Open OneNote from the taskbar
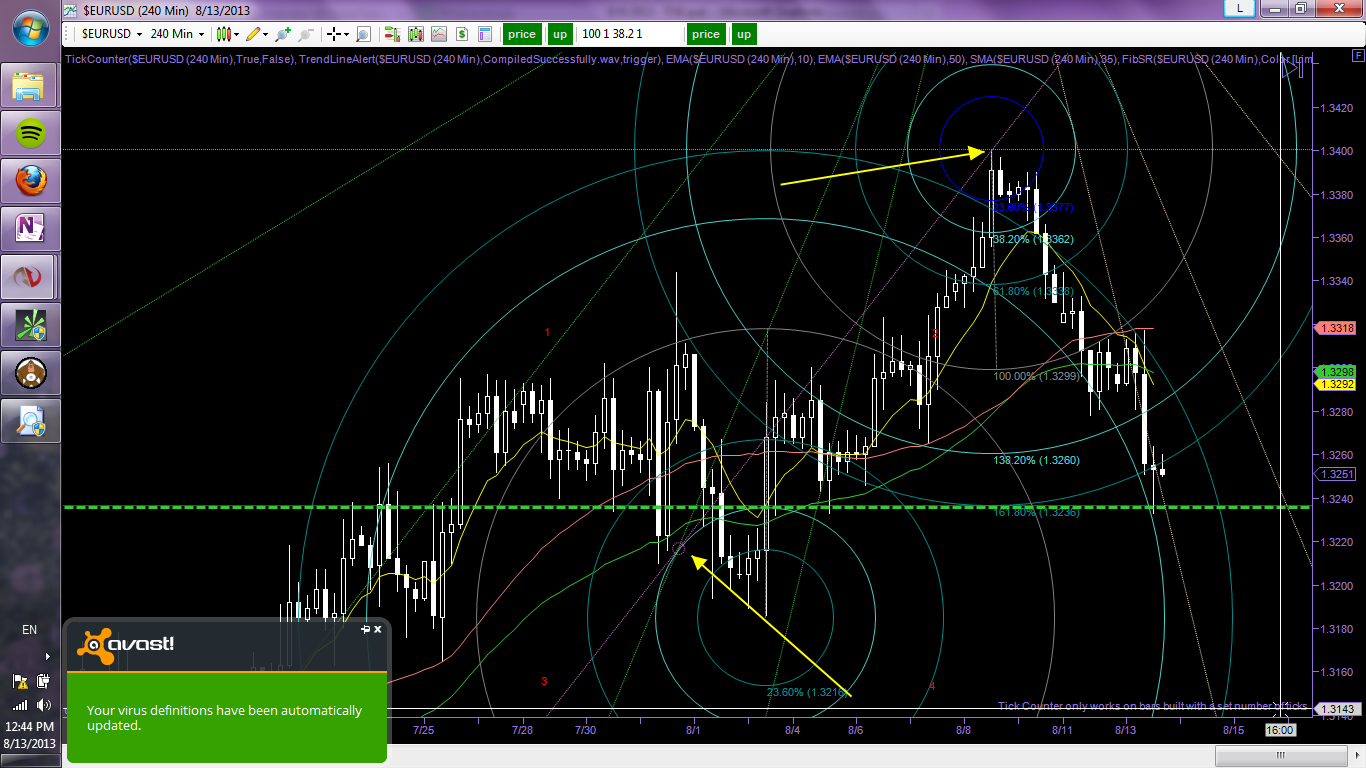Screen dimensions: 1366x768 pyautogui.click(x=30, y=229)
